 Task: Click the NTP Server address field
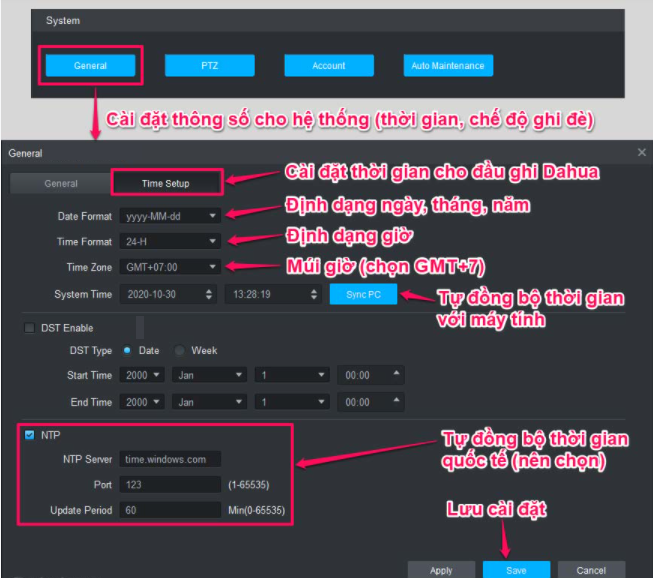point(169,459)
